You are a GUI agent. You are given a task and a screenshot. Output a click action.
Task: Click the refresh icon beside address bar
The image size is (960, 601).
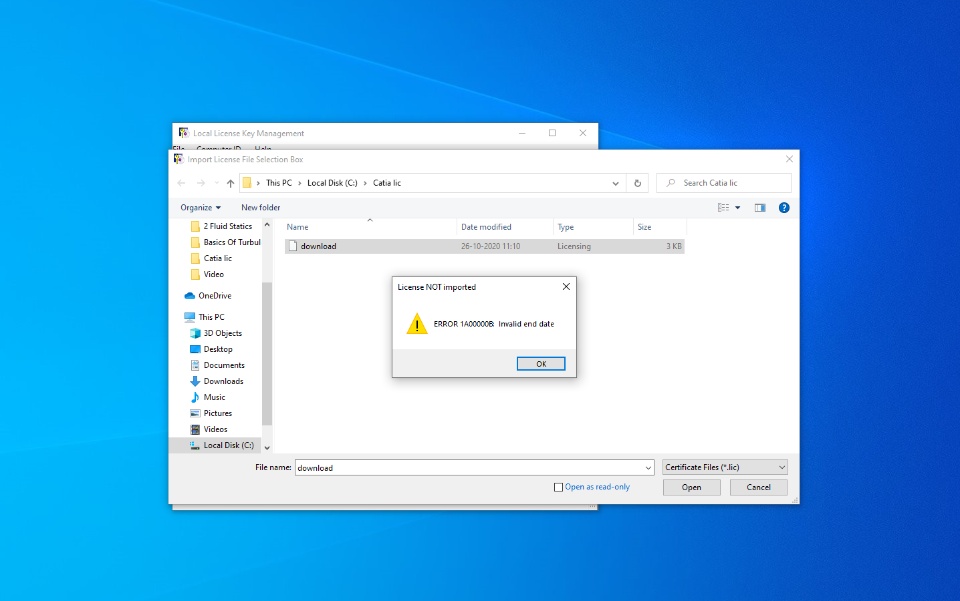[637, 183]
